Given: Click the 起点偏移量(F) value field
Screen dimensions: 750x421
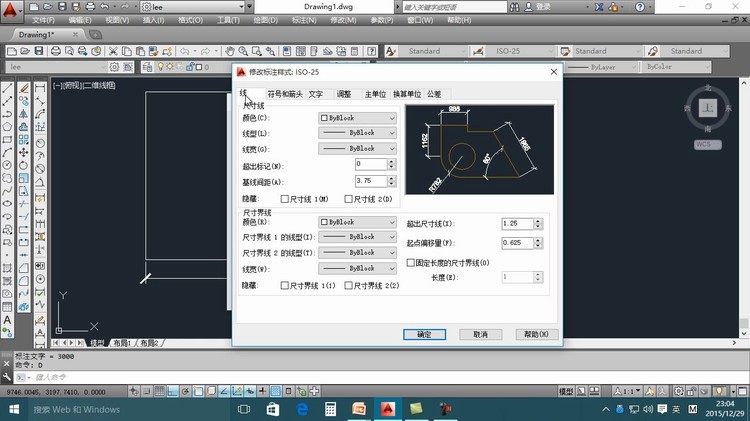Looking at the screenshot, I should [518, 243].
